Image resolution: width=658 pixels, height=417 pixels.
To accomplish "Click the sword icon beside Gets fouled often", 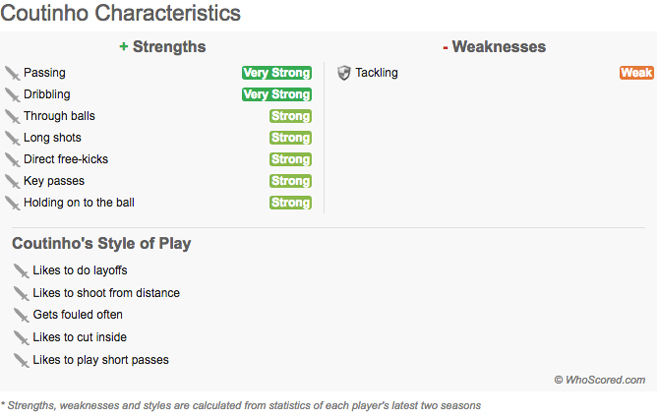I will click(21, 315).
